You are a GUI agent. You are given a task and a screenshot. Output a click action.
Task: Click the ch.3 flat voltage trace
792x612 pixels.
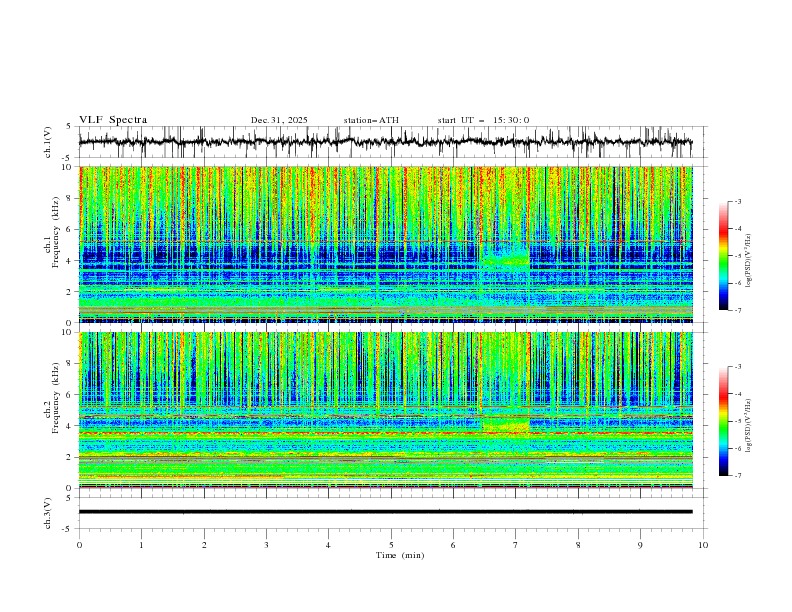[x=385, y=512]
